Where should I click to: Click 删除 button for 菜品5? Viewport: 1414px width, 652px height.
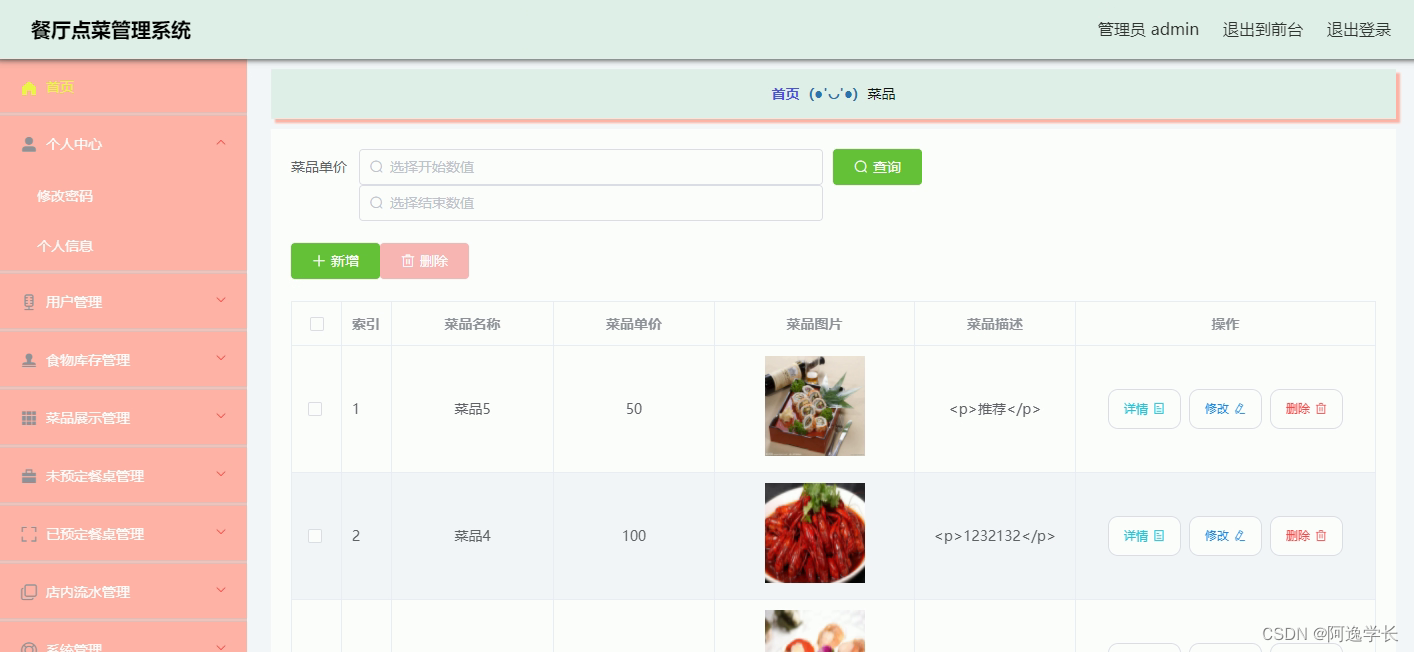click(x=1306, y=409)
